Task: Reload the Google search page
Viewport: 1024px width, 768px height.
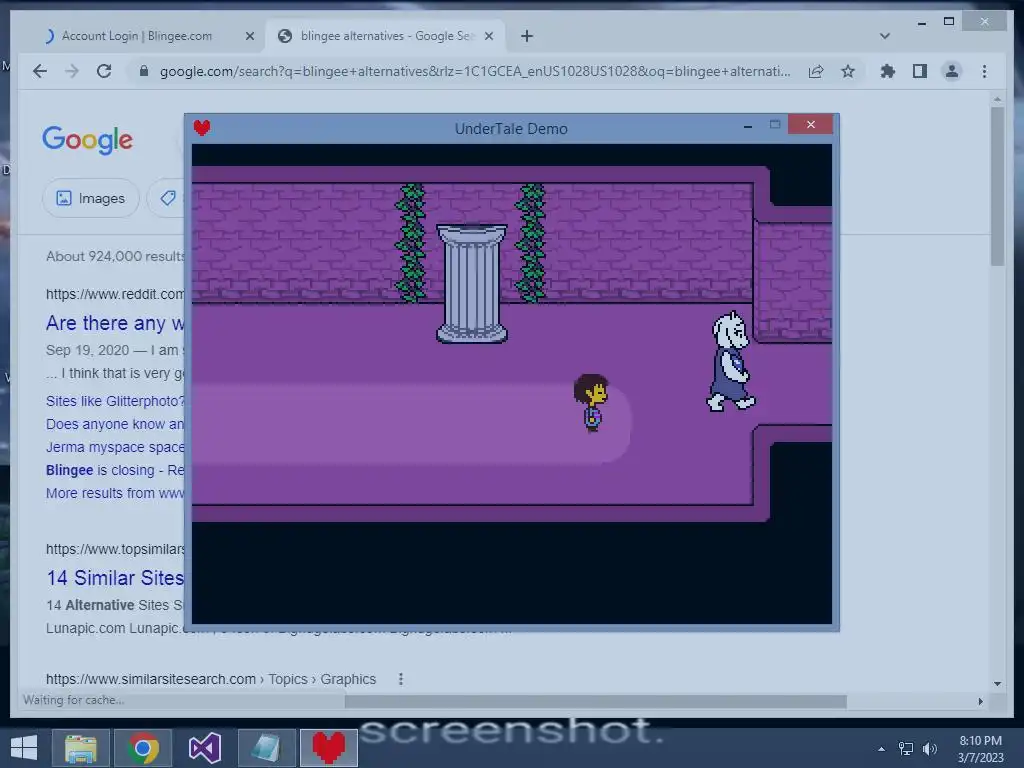Action: click(x=104, y=71)
